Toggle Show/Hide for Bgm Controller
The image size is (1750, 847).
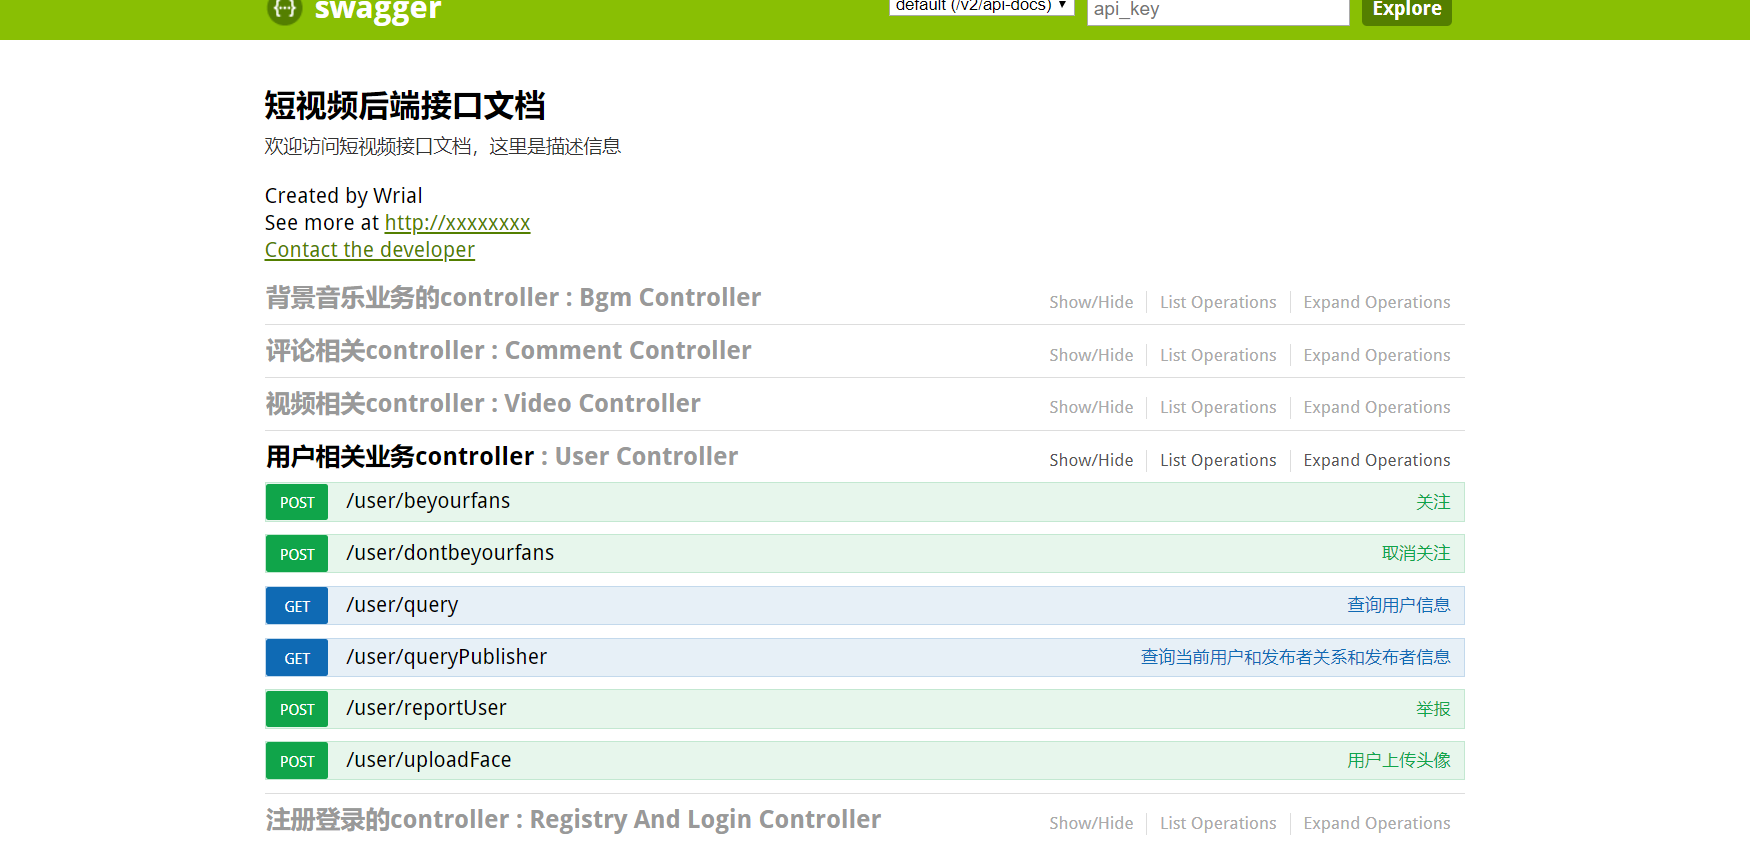point(1091,302)
